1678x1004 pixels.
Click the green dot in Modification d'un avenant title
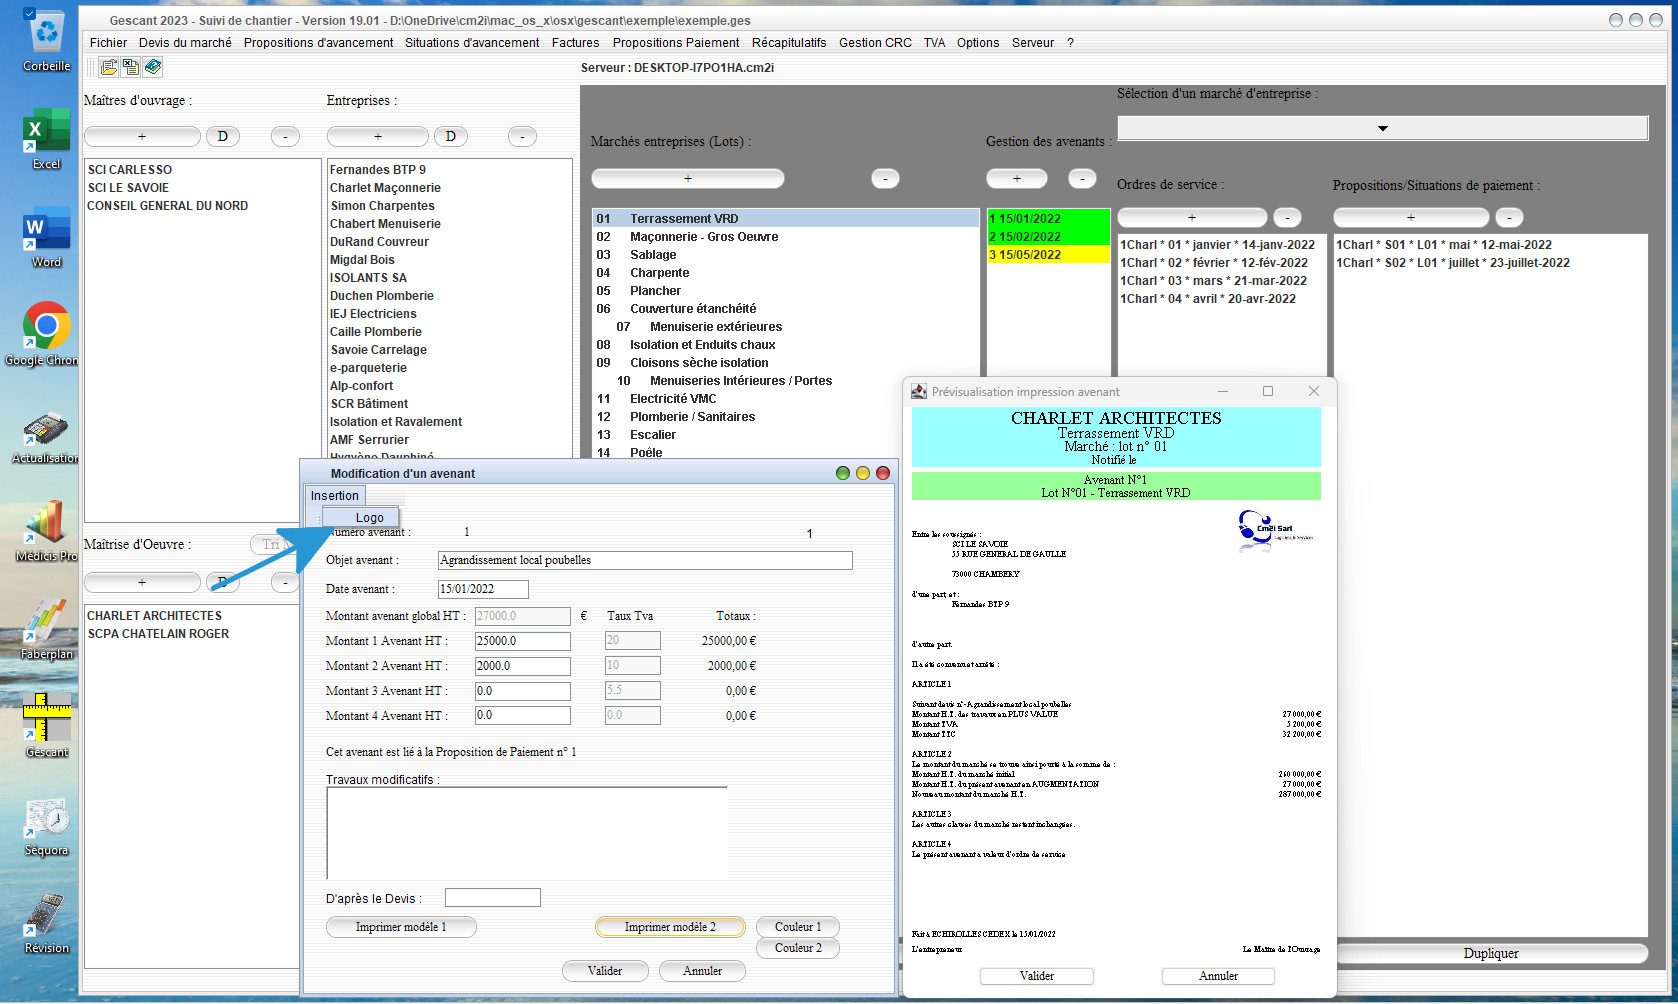pos(843,473)
